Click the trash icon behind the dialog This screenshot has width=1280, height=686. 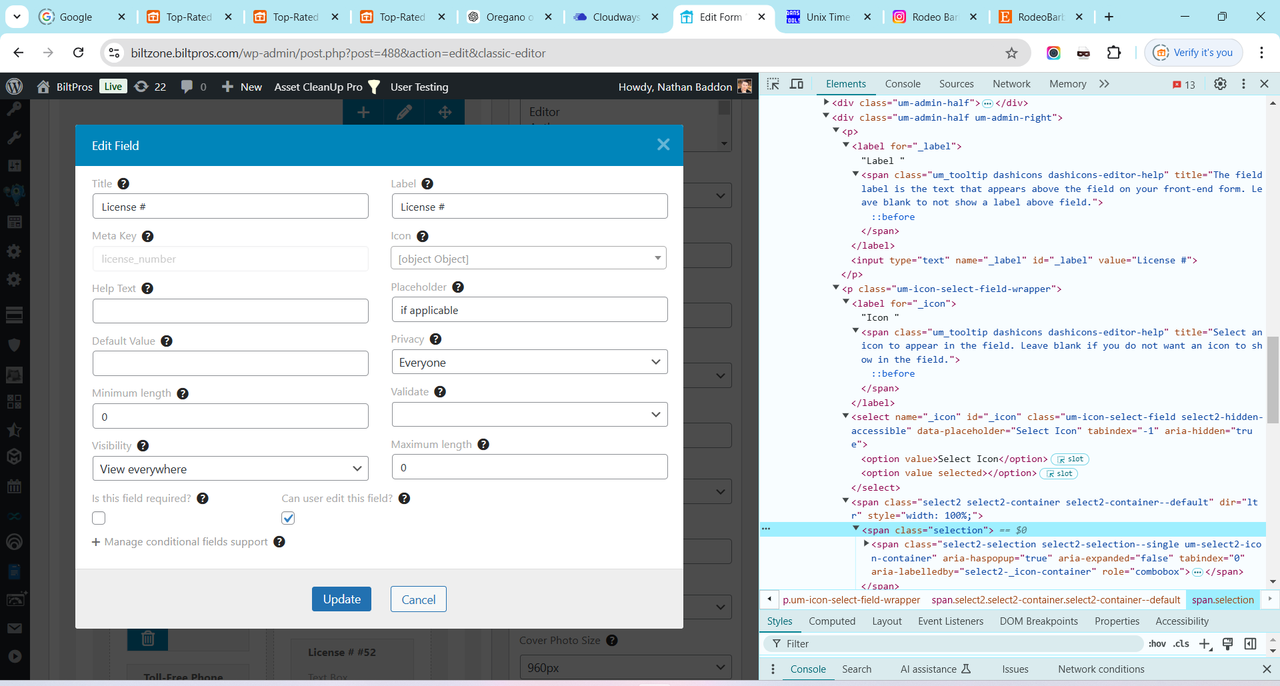tap(147, 637)
